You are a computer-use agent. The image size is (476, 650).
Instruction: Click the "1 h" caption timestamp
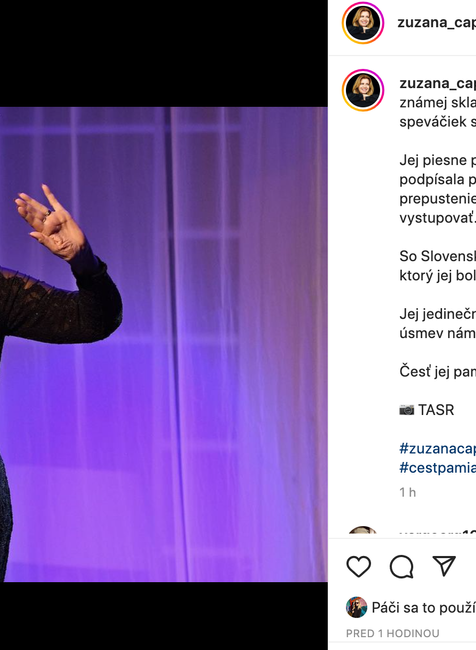pyautogui.click(x=408, y=492)
